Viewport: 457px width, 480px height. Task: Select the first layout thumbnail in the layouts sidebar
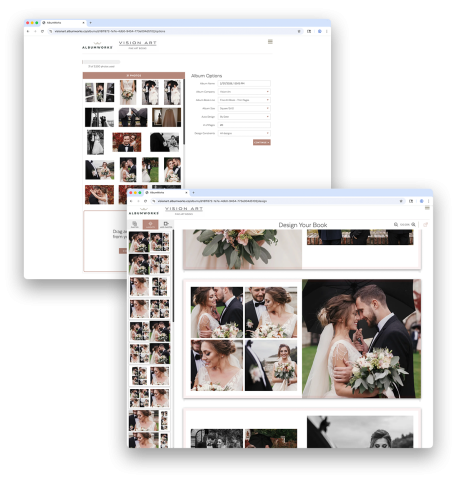point(149,242)
